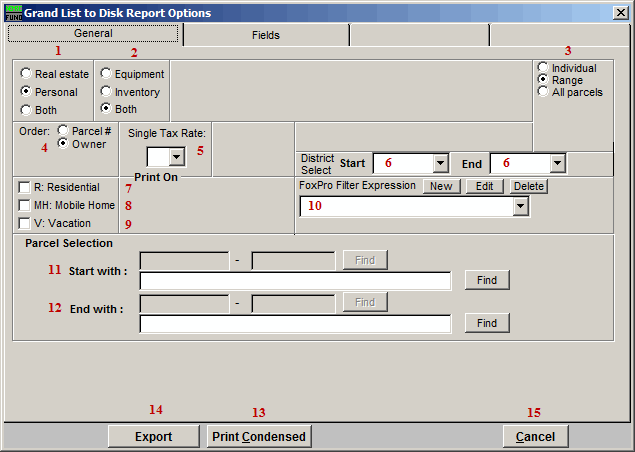Select the All parcels option
The image size is (635, 452).
click(543, 92)
